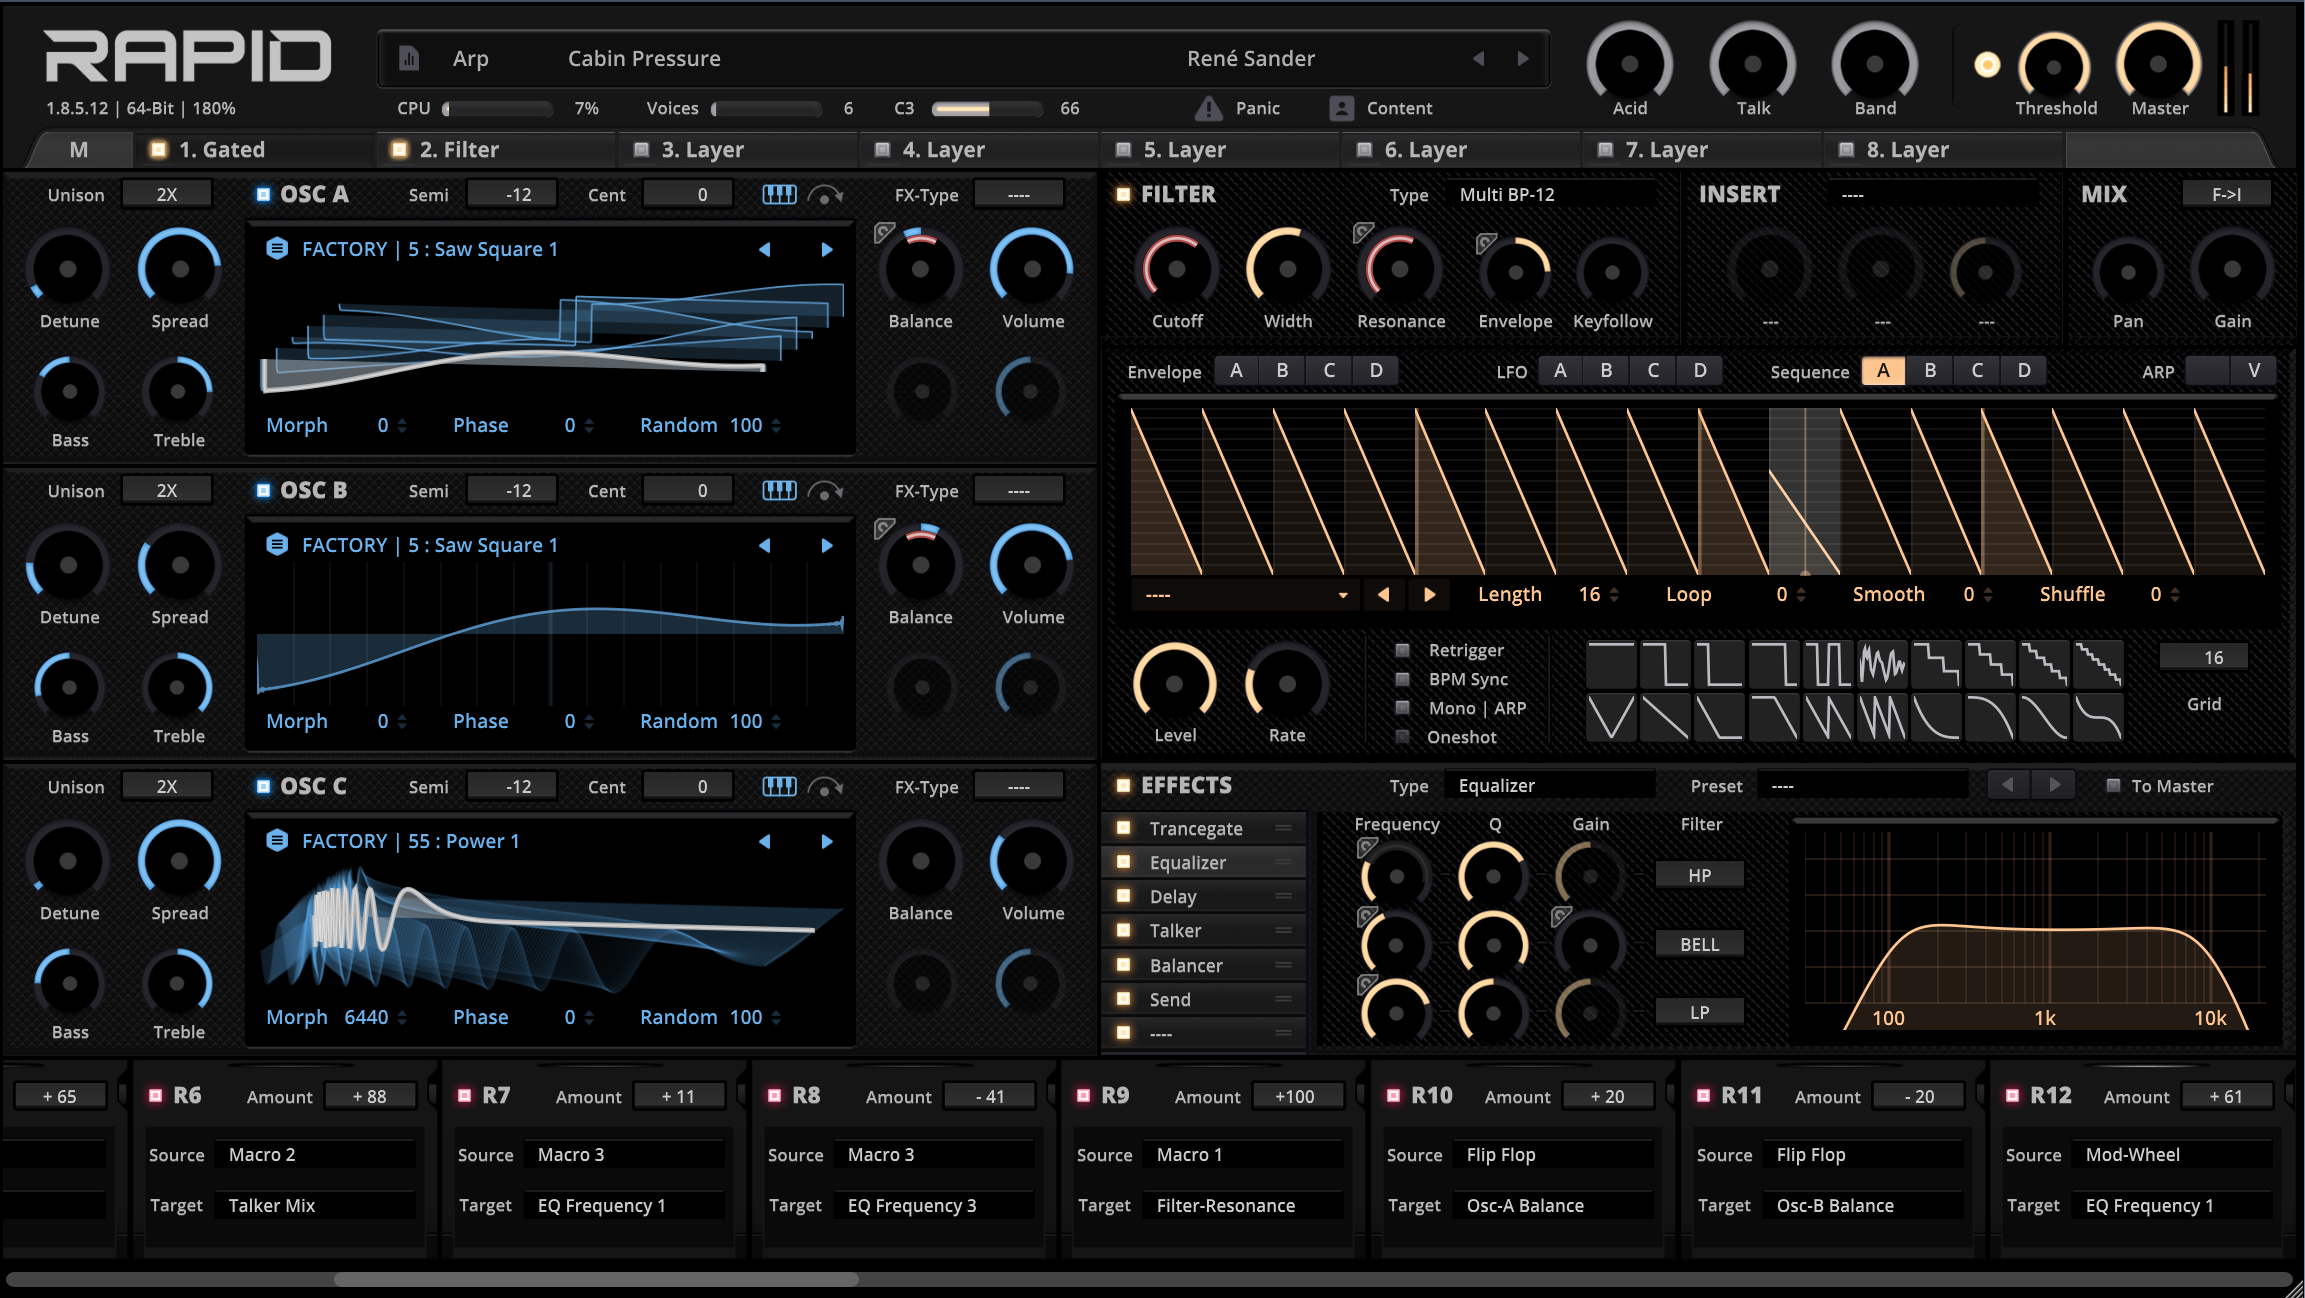Image resolution: width=2305 pixels, height=1298 pixels.
Task: Click OSC C glide dial icon
Action: [x=825, y=787]
